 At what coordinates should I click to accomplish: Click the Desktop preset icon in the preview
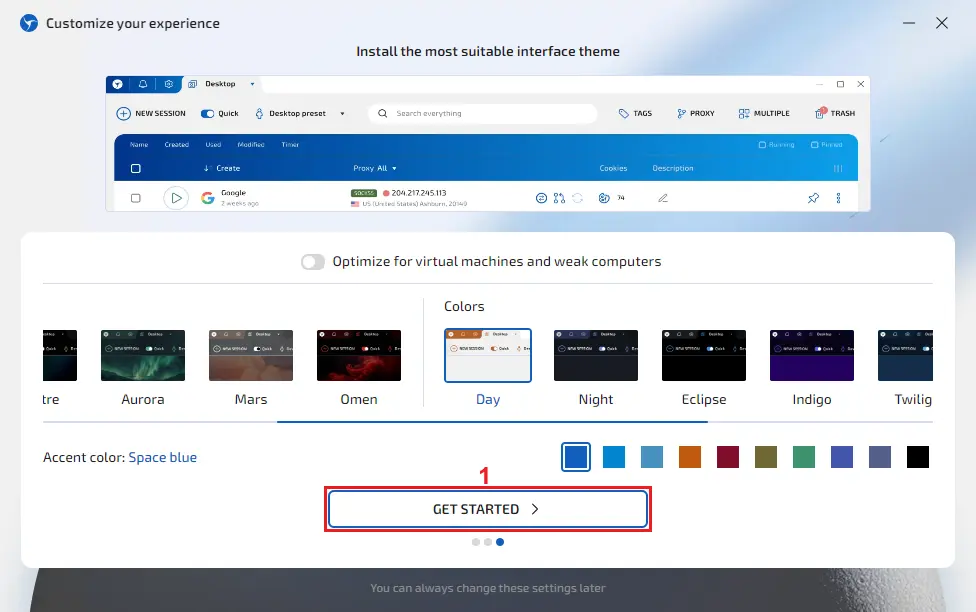tap(260, 113)
